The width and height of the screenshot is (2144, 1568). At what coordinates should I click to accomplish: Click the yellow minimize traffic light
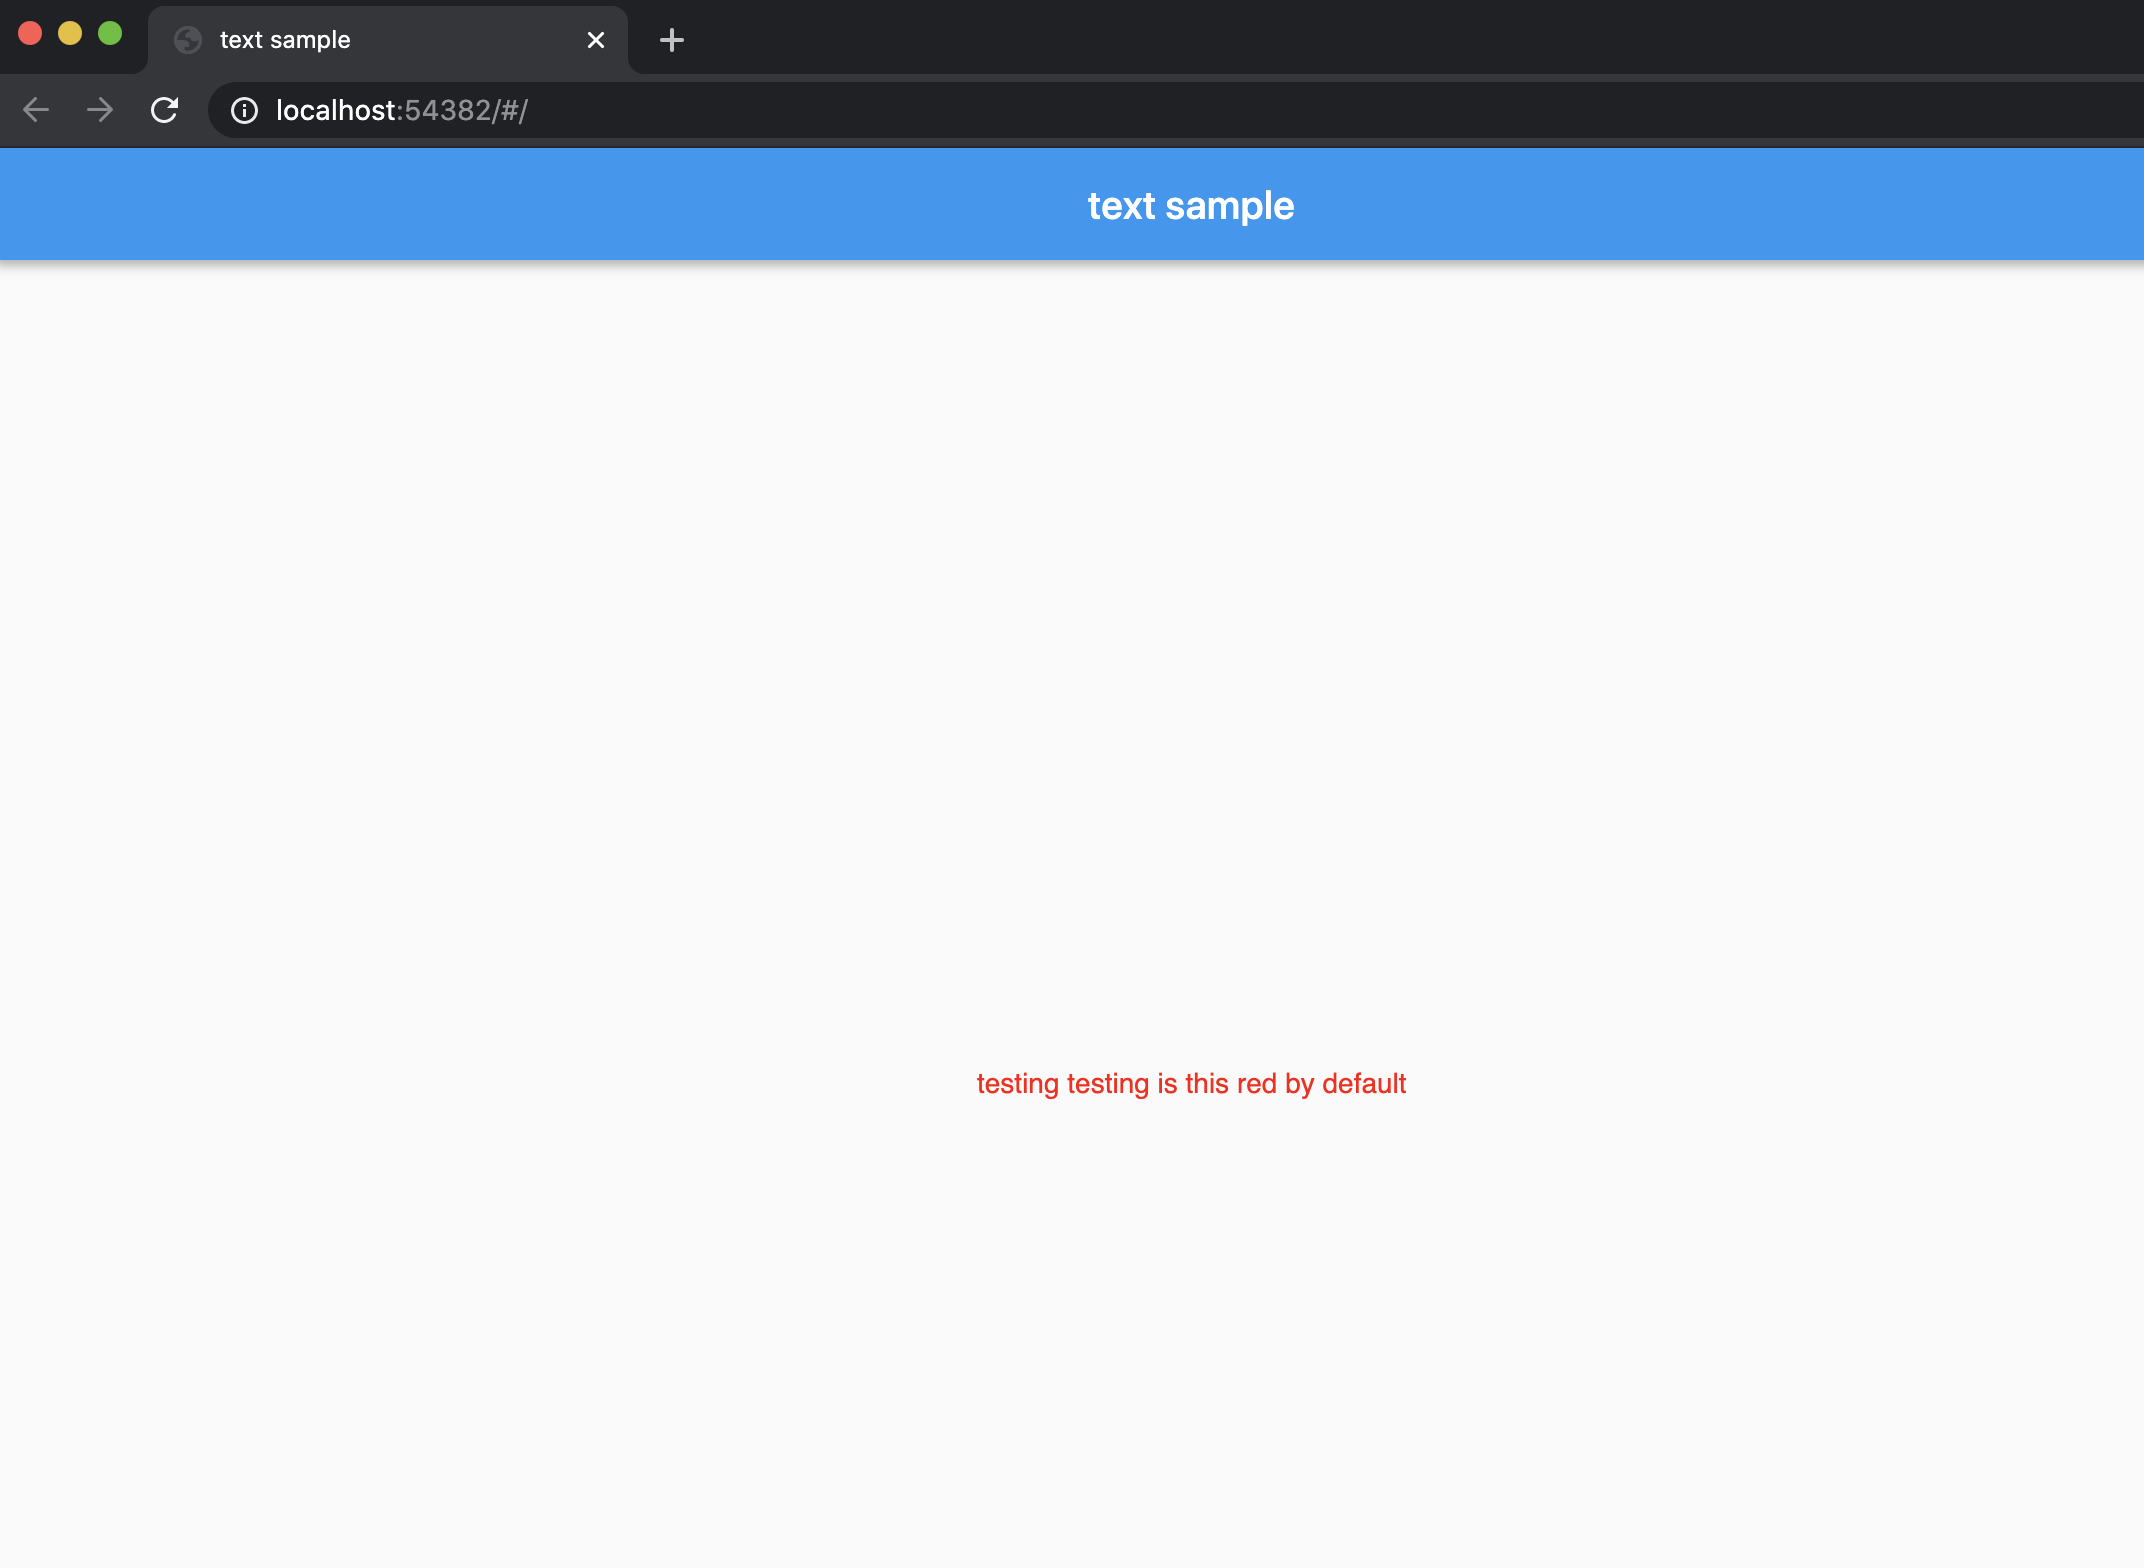(70, 33)
